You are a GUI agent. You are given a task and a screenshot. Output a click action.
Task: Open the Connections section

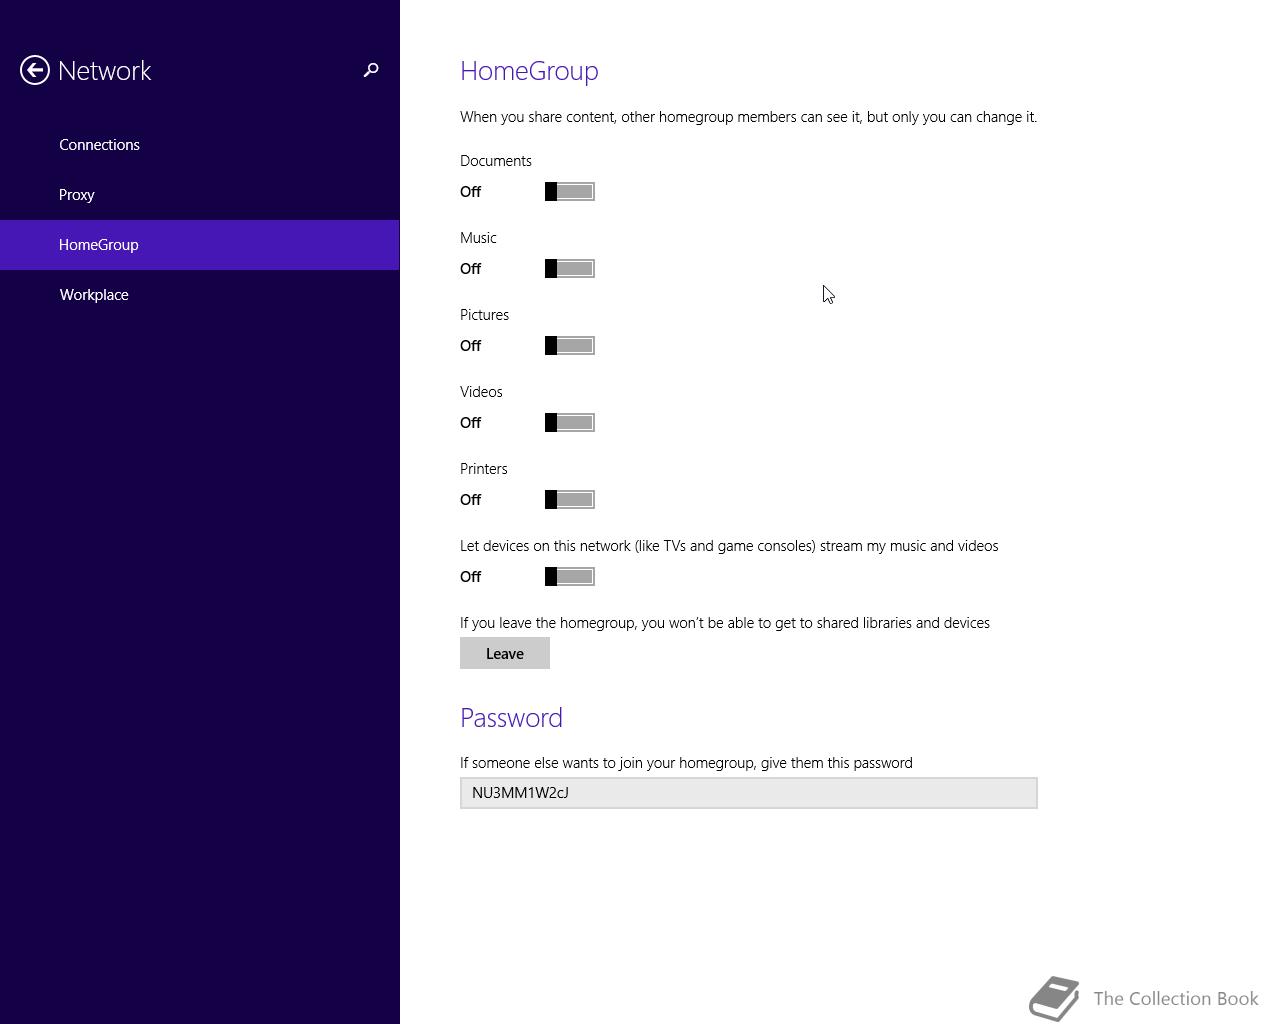click(199, 145)
